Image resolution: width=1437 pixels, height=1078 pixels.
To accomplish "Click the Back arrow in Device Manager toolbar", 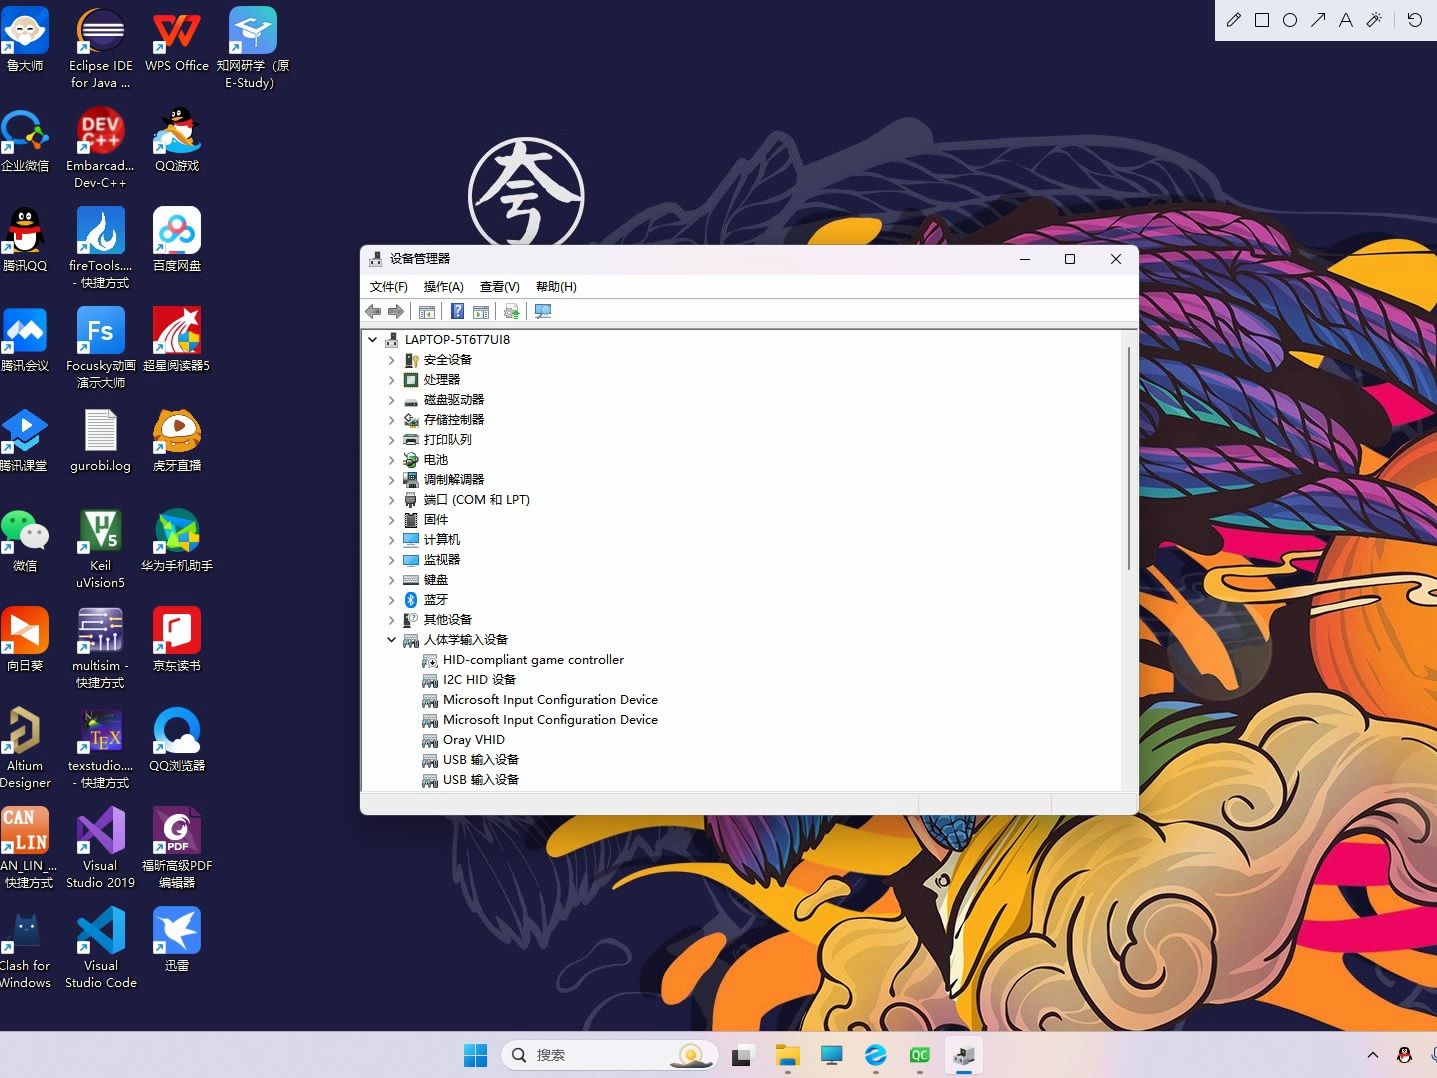I will pos(373,312).
